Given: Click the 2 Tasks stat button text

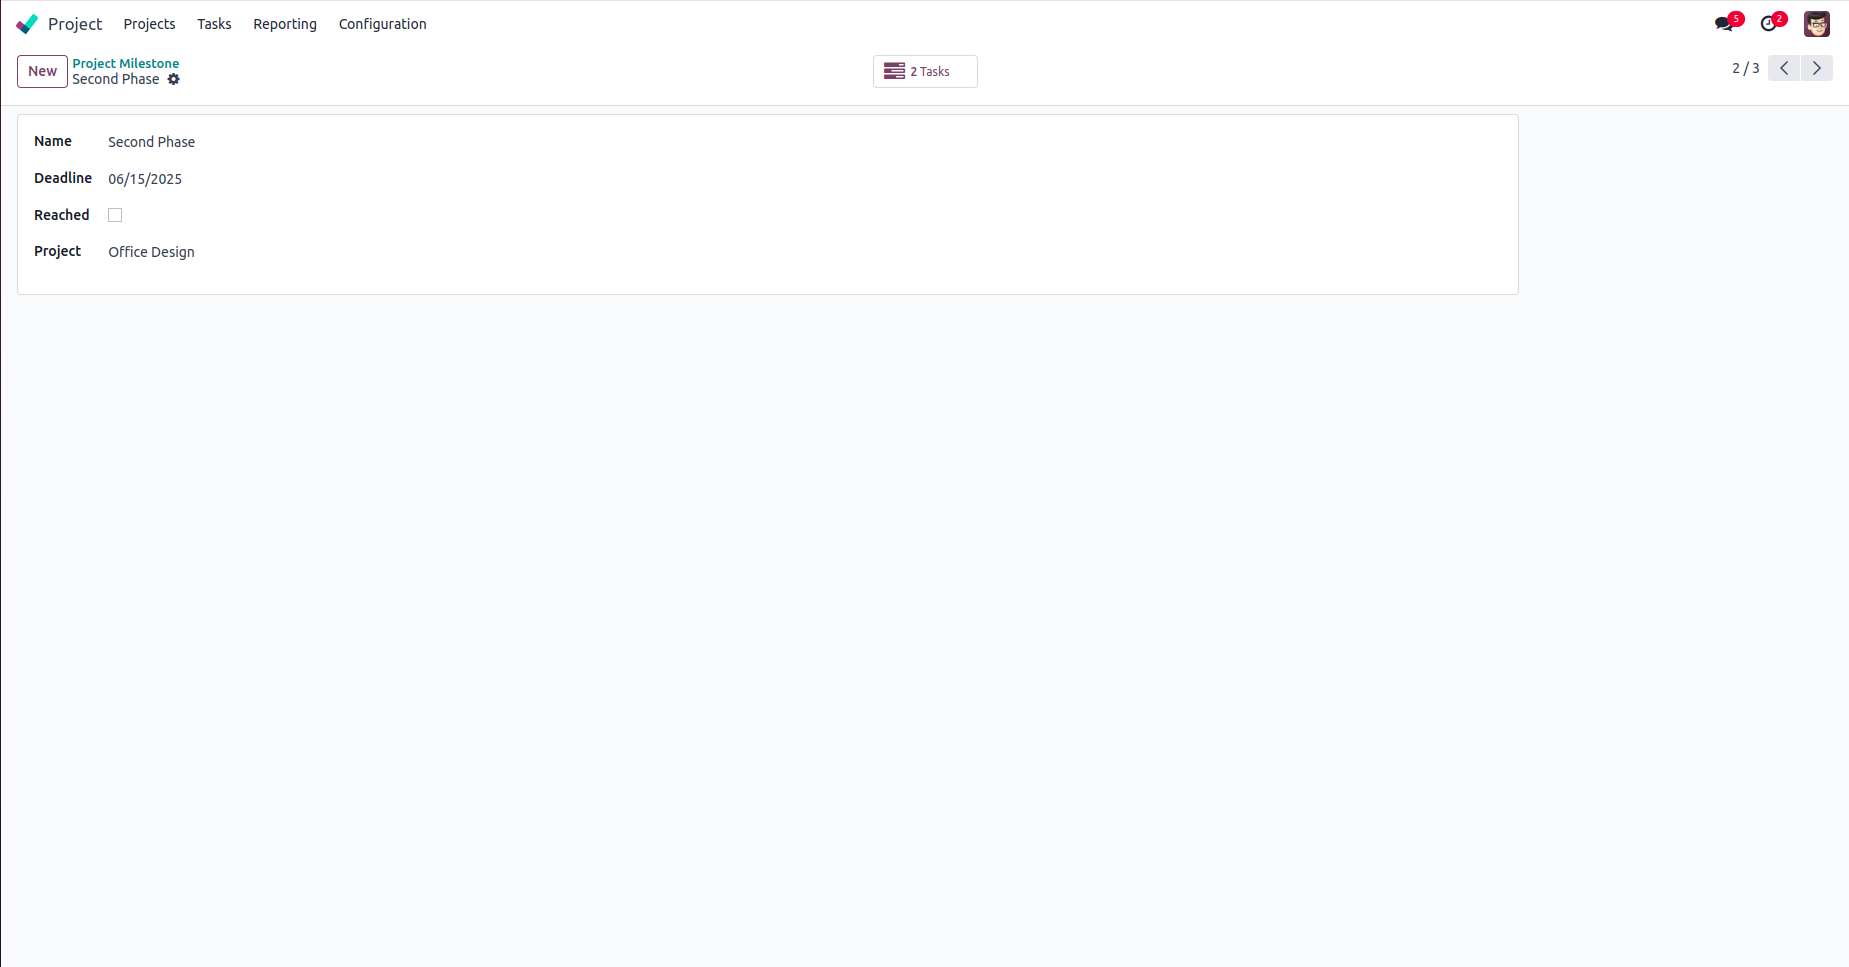Looking at the screenshot, I should [x=930, y=72].
